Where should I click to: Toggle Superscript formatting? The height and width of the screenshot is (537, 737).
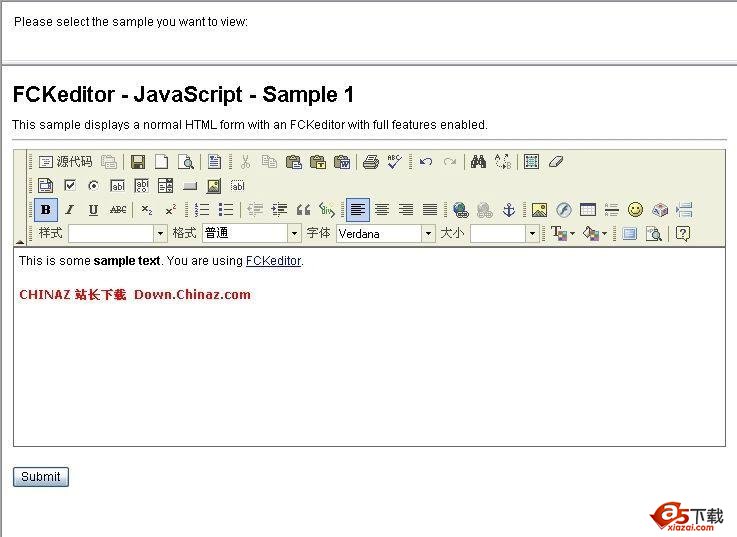(171, 210)
